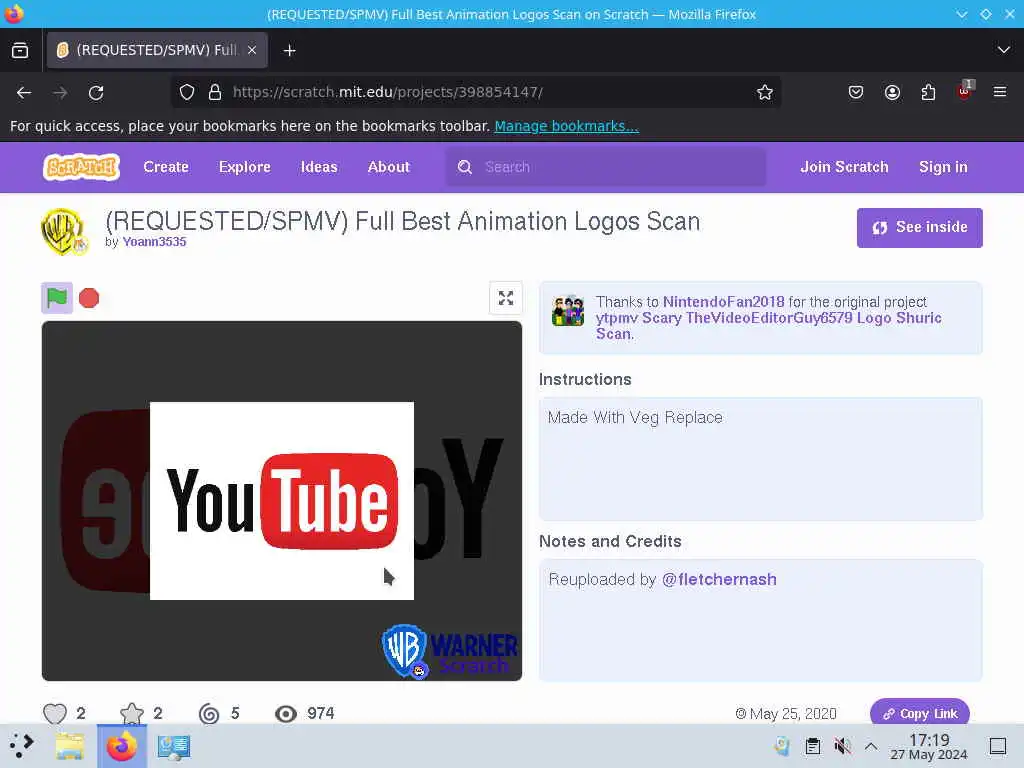Open the NintendoFan2018 profile link

click(724, 302)
